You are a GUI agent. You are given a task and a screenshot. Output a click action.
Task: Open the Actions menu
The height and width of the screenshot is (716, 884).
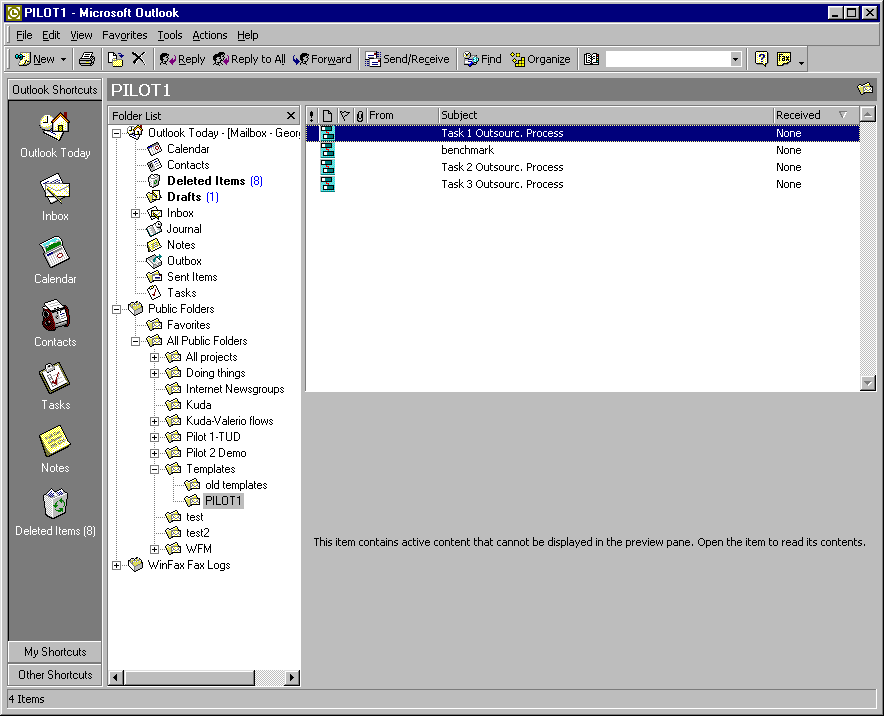click(x=210, y=35)
